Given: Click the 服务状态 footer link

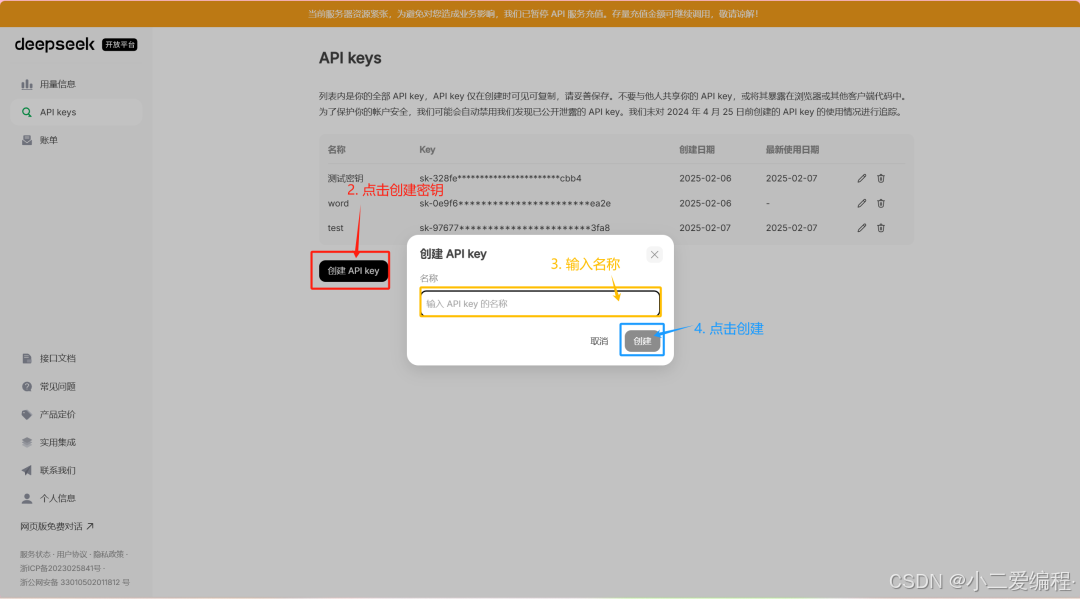Looking at the screenshot, I should click(x=35, y=554).
